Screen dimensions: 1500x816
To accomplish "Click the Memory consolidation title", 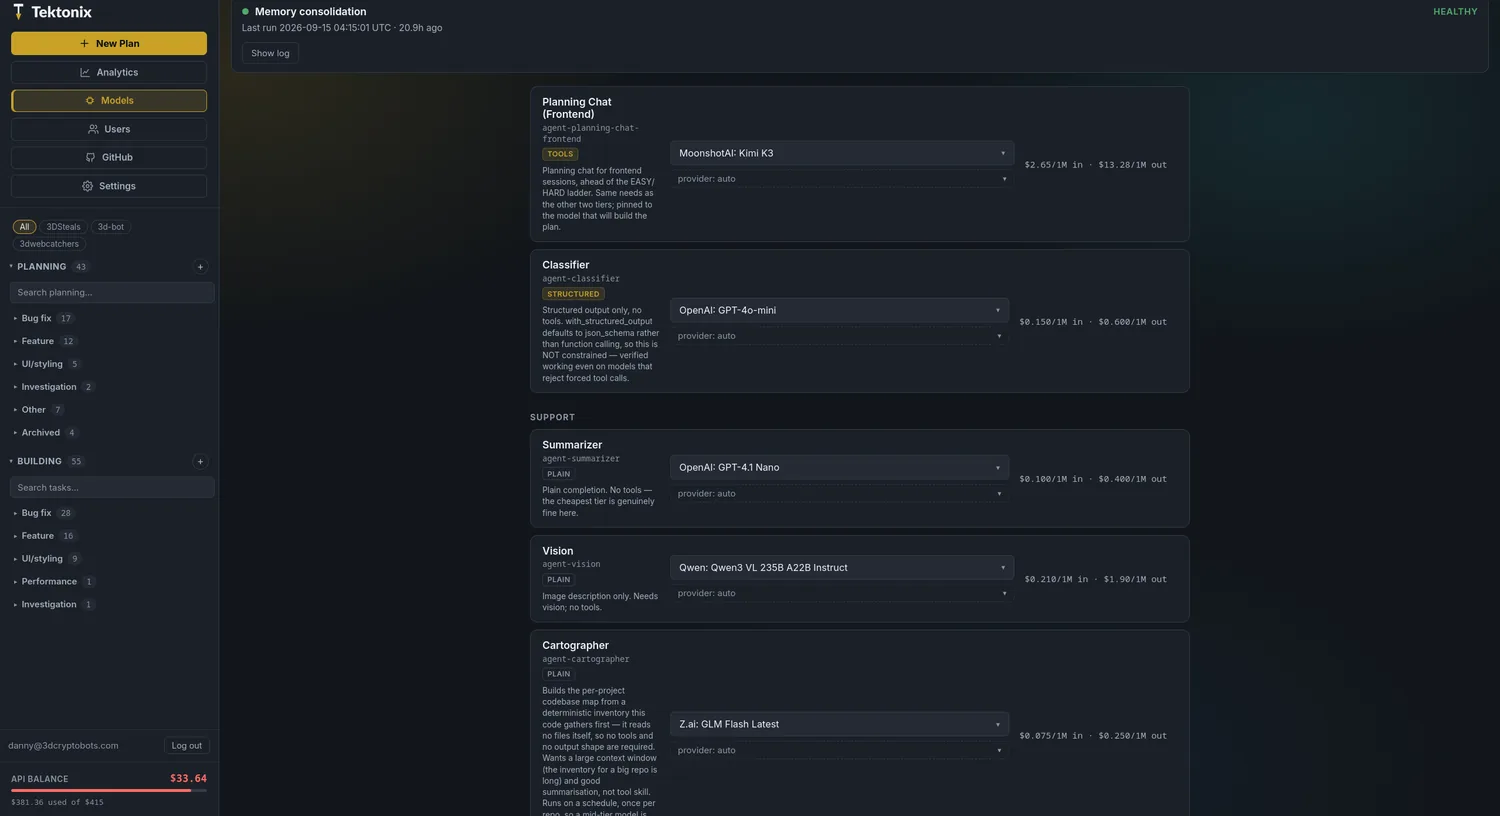I will [310, 12].
